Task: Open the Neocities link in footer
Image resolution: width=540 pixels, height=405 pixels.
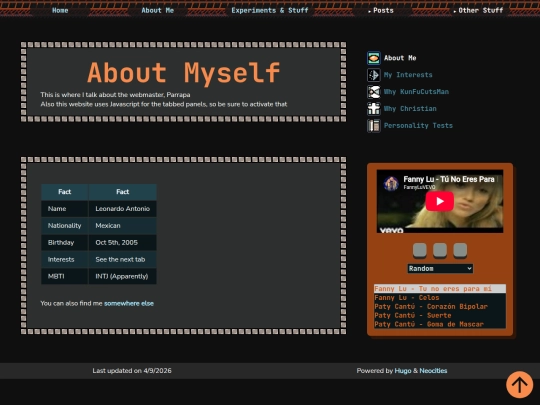Action: [433, 371]
